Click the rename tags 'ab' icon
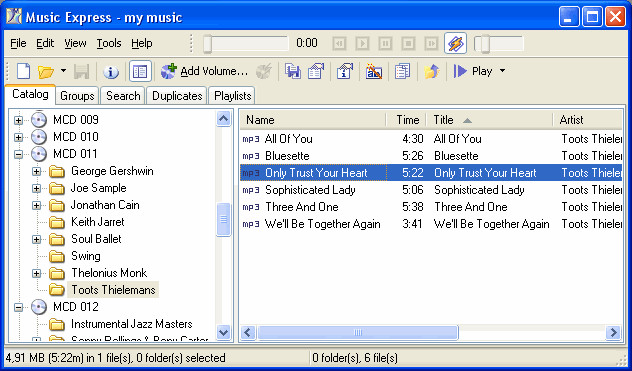Screen dimensions: 632x371 click(x=374, y=71)
